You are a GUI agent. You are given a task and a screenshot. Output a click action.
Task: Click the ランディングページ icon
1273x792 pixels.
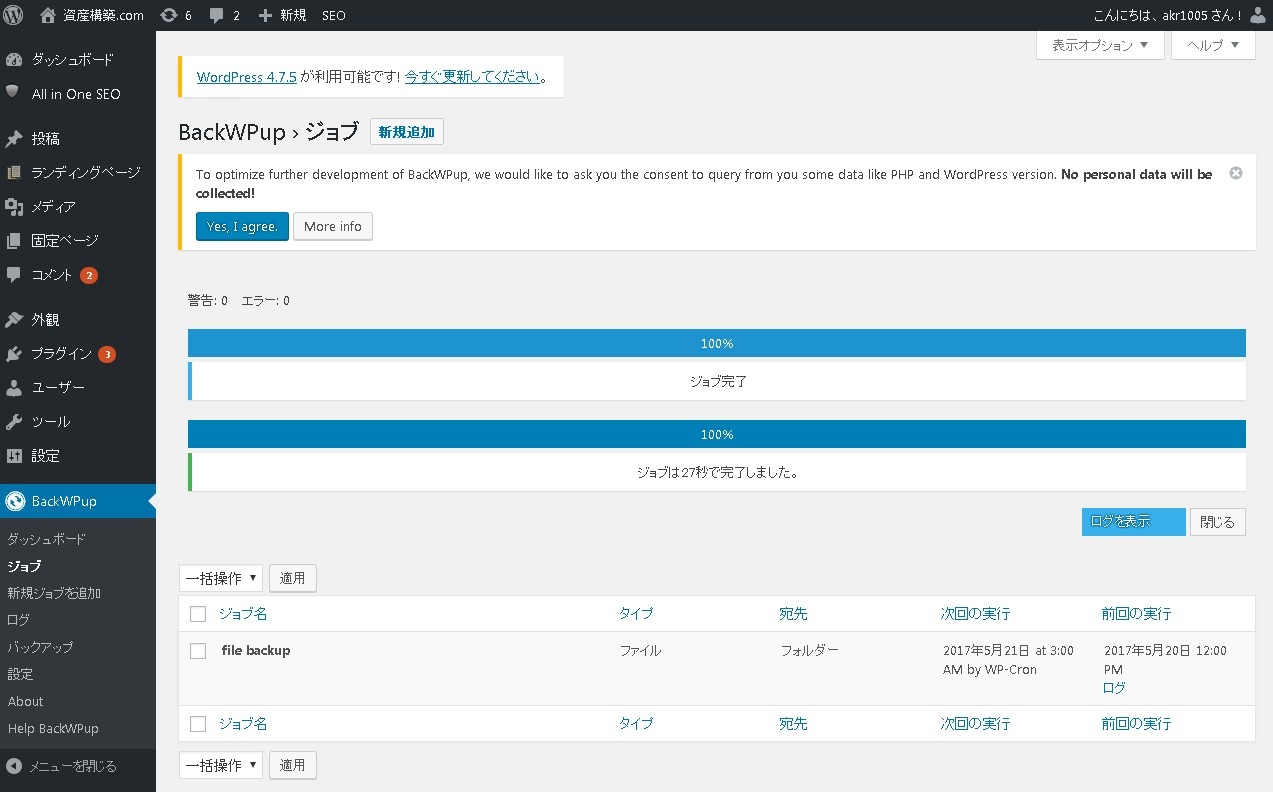coord(14,173)
